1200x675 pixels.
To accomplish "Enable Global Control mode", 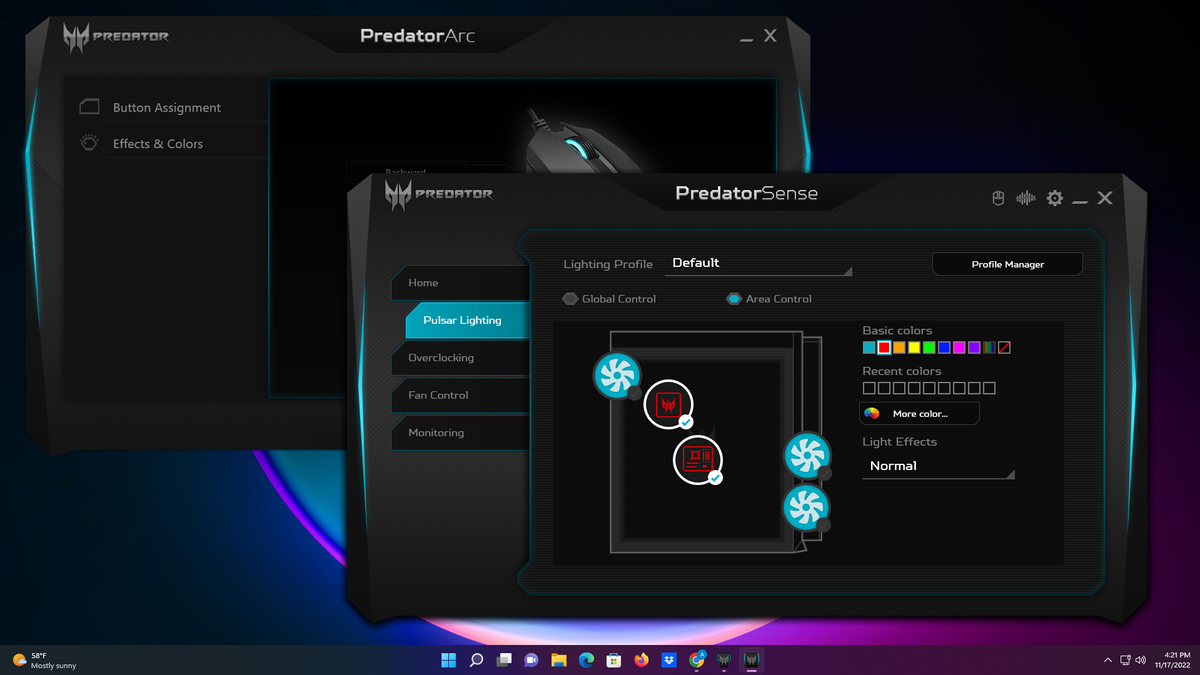I will point(570,298).
